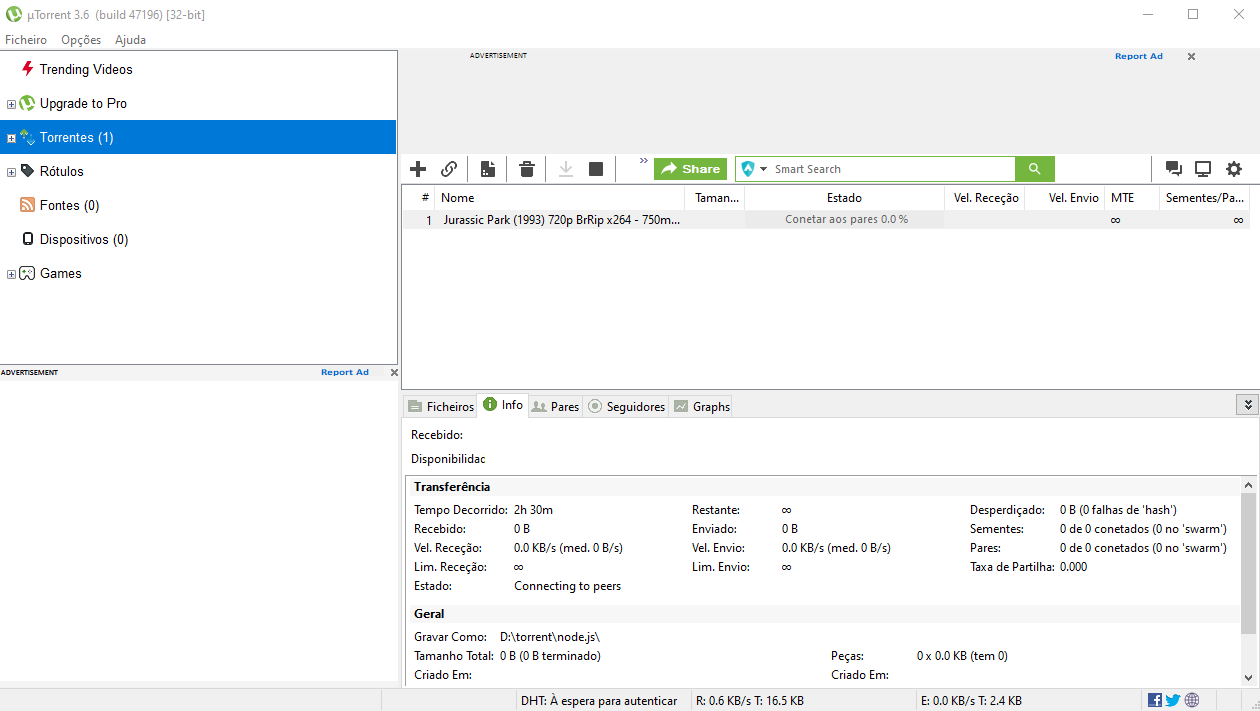Click the scrollbar down arrow in info pane

pos(1248,677)
